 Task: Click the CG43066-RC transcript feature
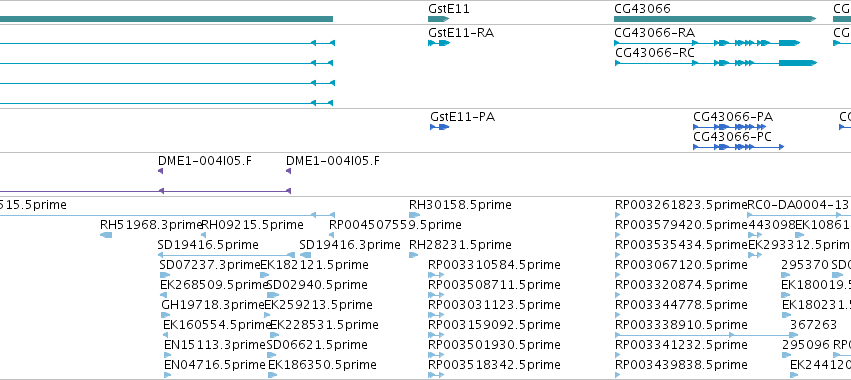coord(715,63)
